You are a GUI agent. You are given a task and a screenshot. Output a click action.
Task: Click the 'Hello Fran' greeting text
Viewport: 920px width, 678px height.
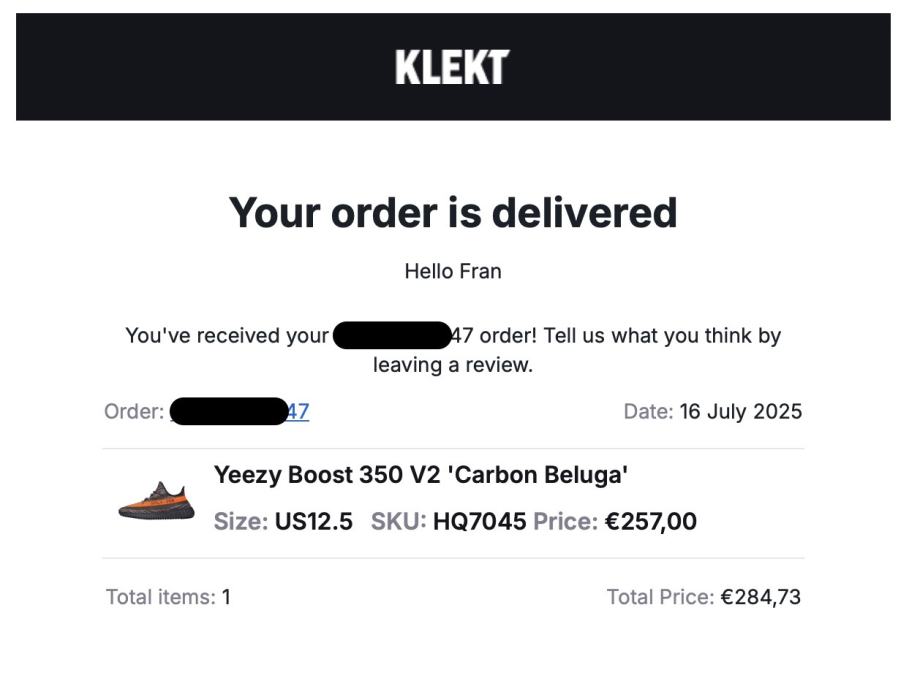(x=453, y=271)
